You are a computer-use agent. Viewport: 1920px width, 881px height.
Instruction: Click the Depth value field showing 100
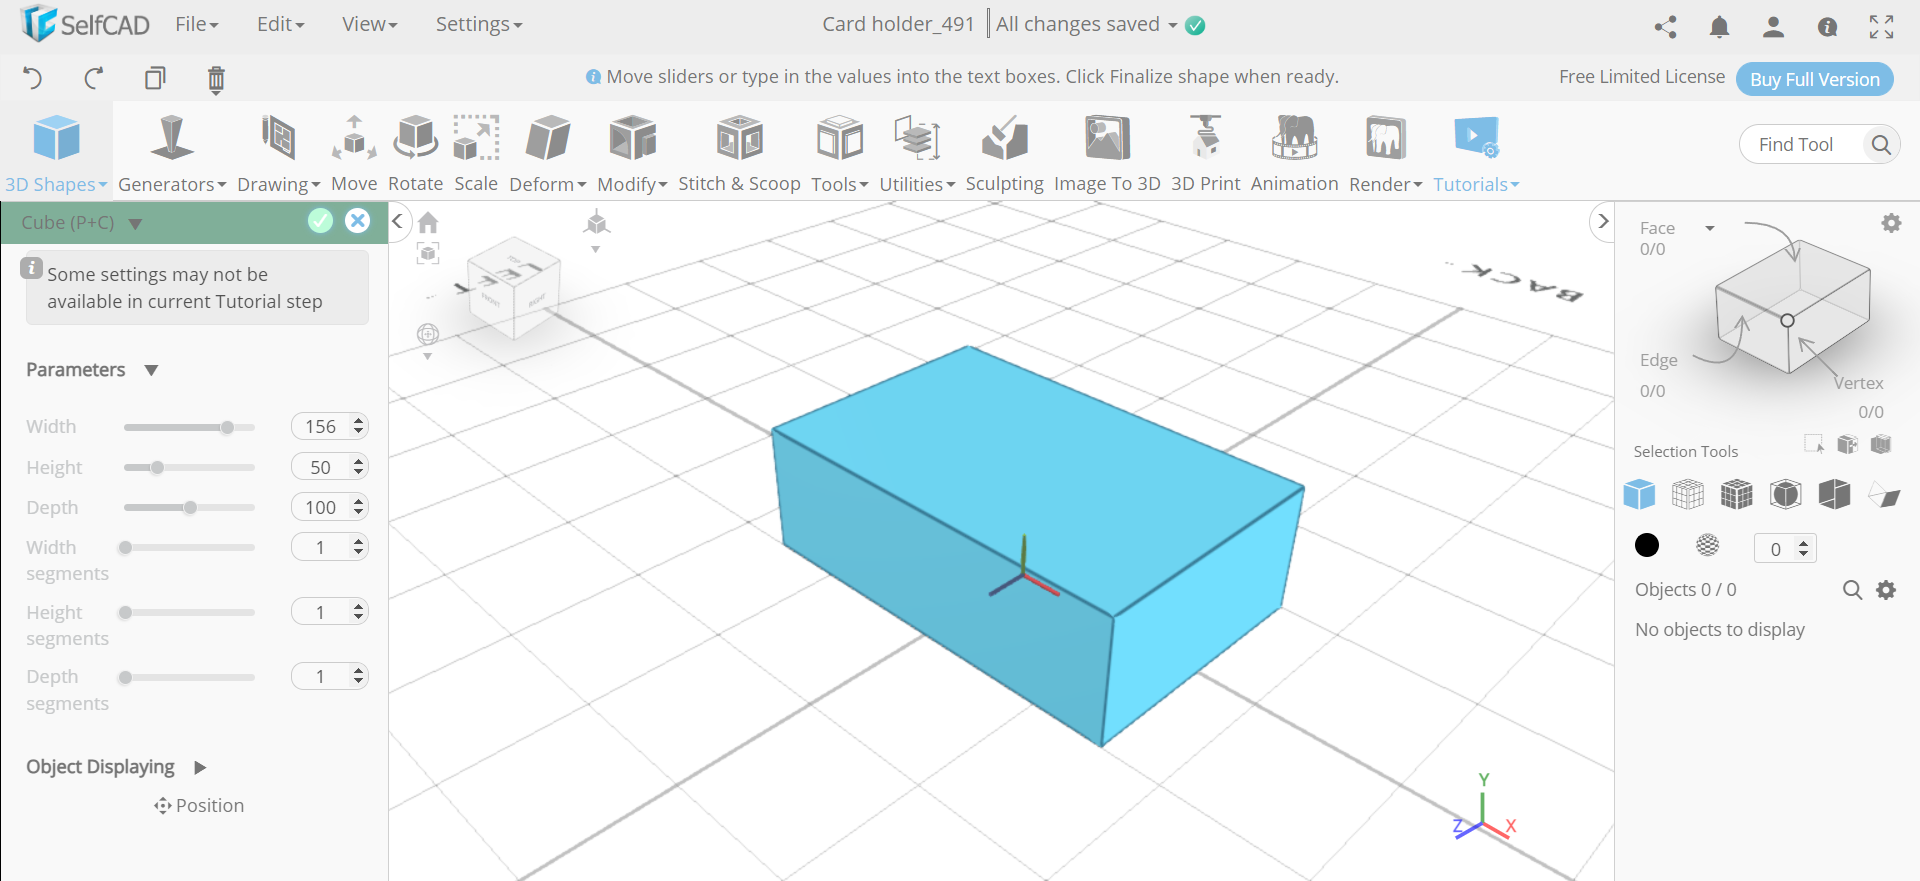point(329,507)
